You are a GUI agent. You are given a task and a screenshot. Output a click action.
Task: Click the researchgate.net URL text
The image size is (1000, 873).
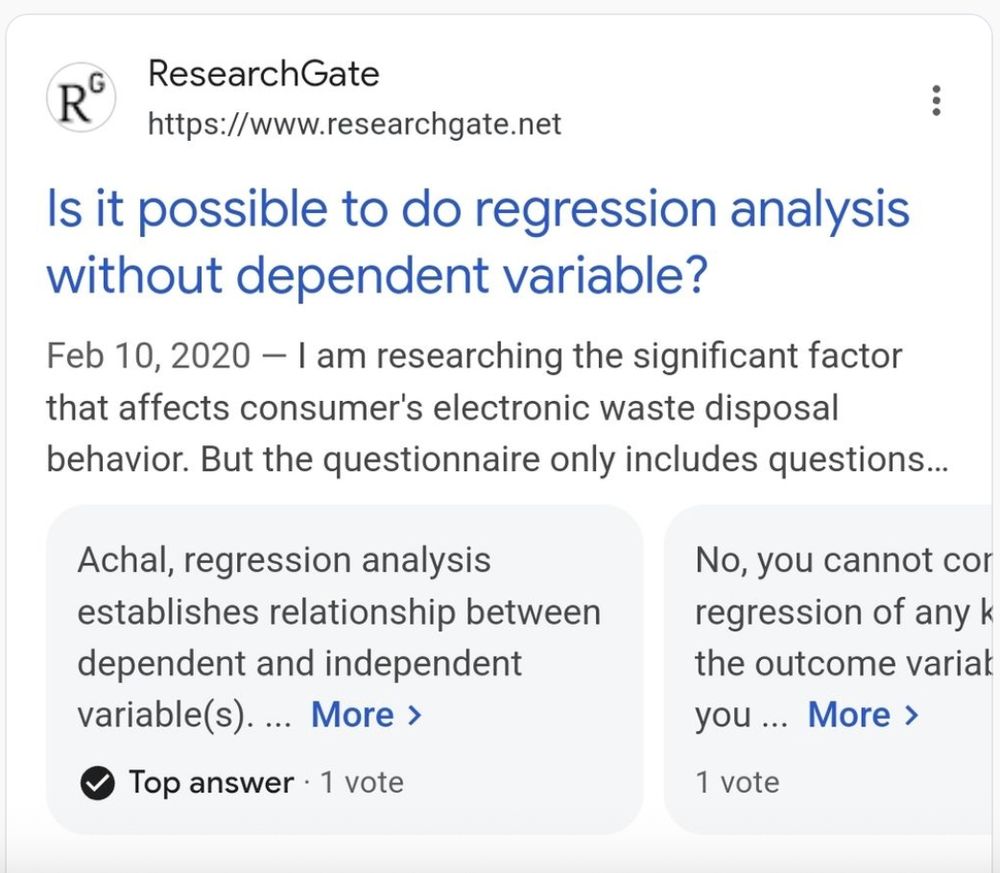click(355, 124)
